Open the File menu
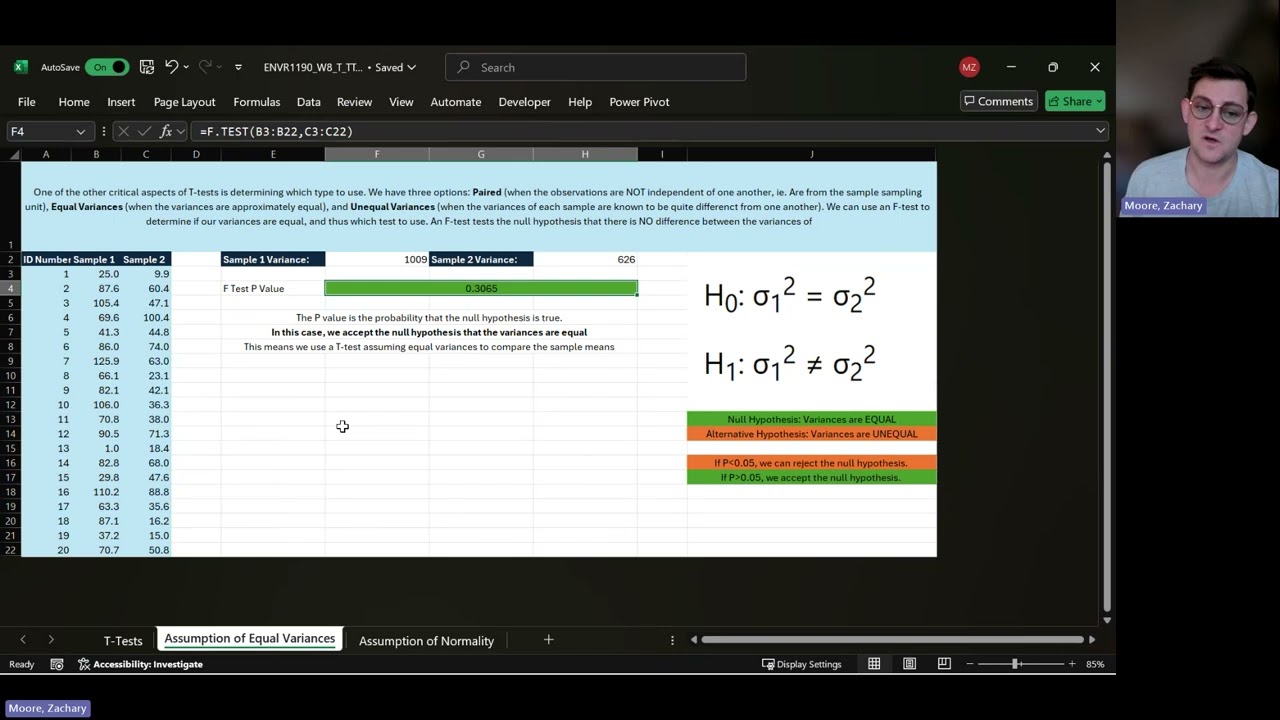Screen dimensions: 1280x720 (27, 102)
